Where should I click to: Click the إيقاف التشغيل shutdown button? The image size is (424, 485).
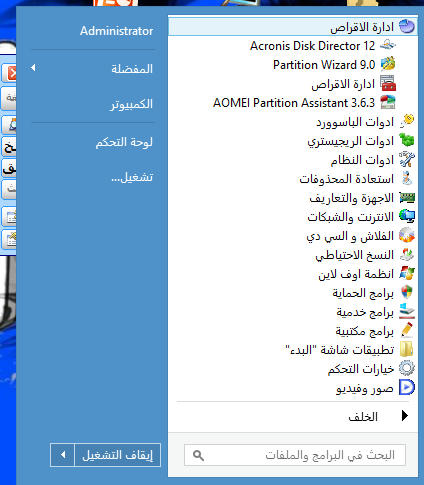click(x=117, y=455)
